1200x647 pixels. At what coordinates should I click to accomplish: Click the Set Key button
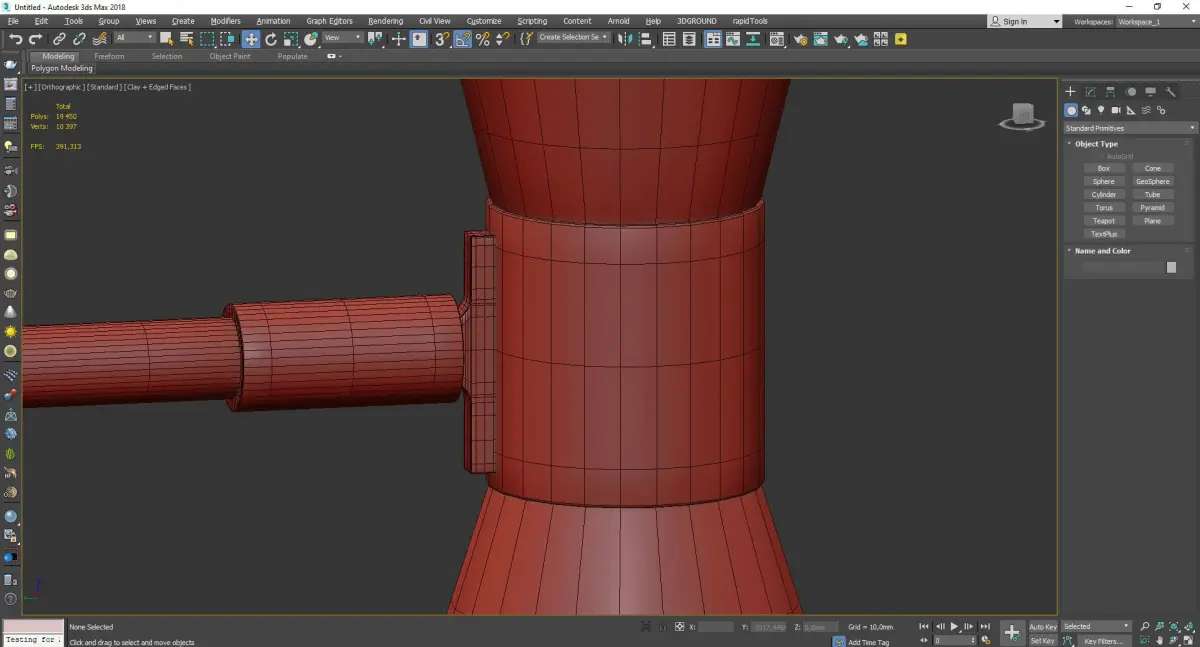1042,641
